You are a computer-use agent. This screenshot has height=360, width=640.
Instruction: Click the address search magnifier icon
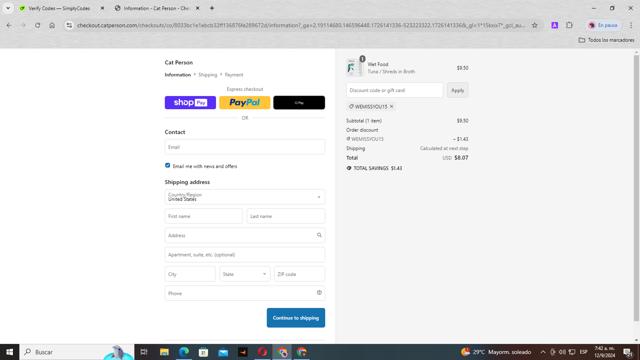pos(319,235)
